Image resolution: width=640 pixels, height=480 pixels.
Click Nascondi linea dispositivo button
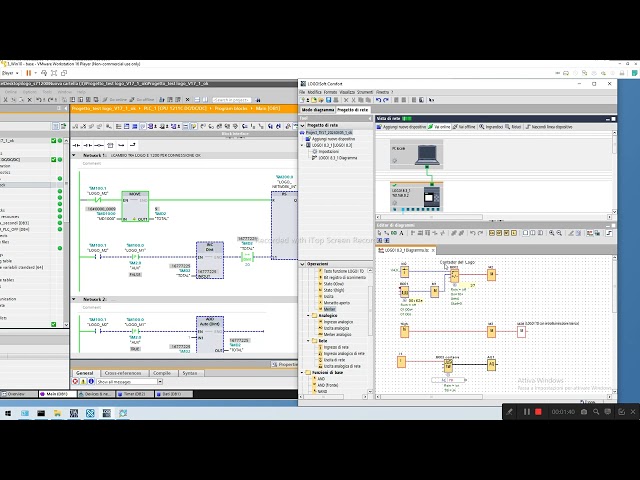549,127
